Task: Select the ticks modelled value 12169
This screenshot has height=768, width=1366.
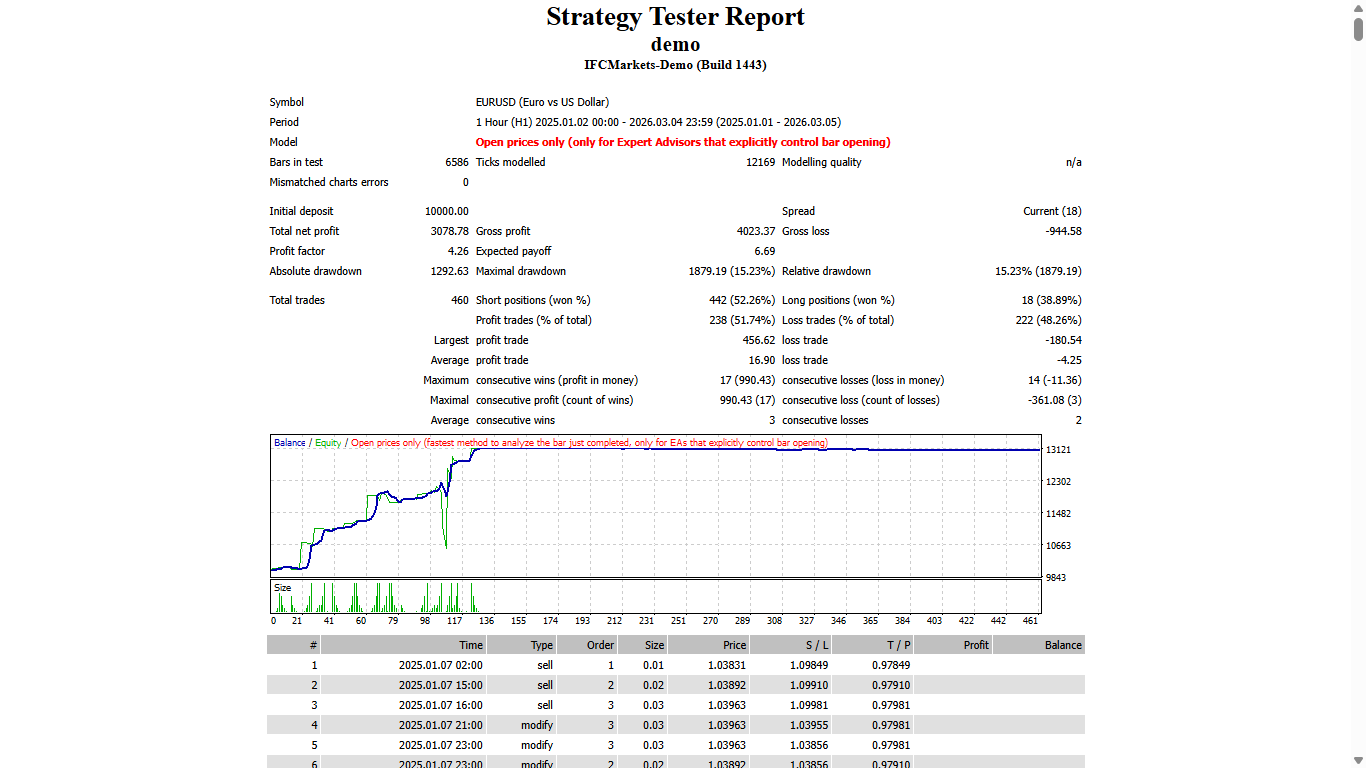Action: click(760, 162)
